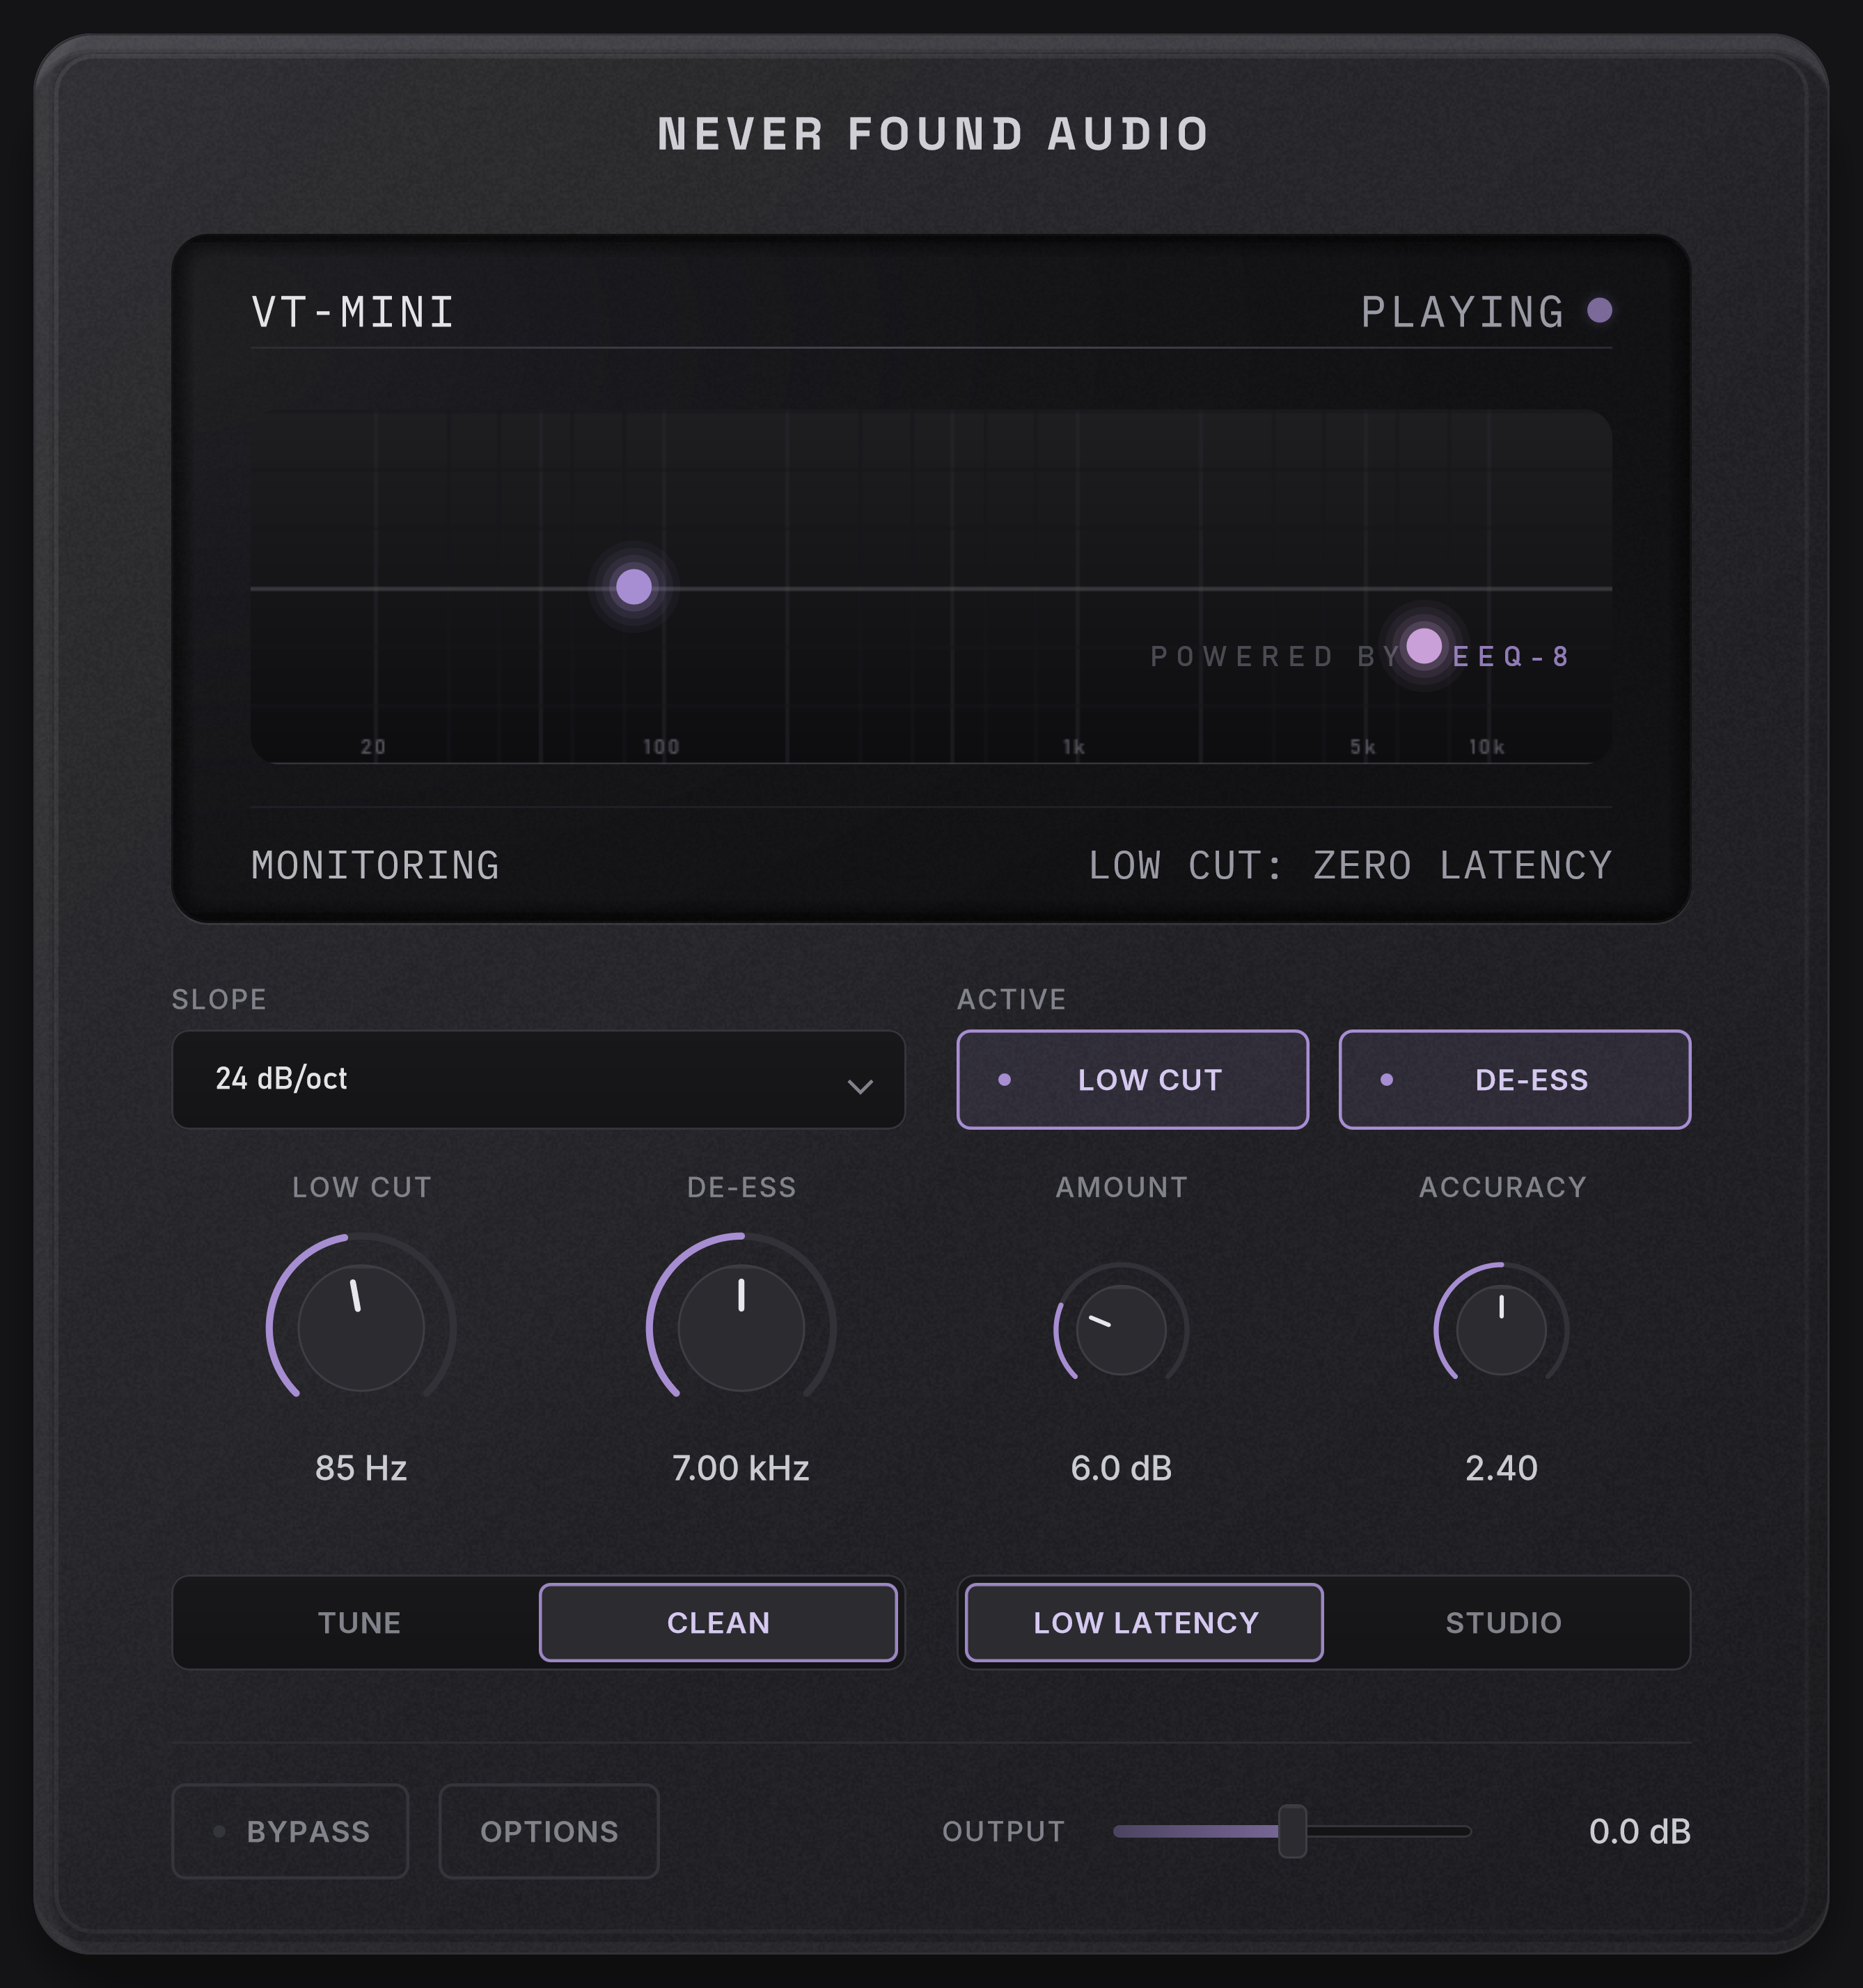
Task: Open the Slope dropdown showing 24 dB/oct
Action: pos(538,1079)
